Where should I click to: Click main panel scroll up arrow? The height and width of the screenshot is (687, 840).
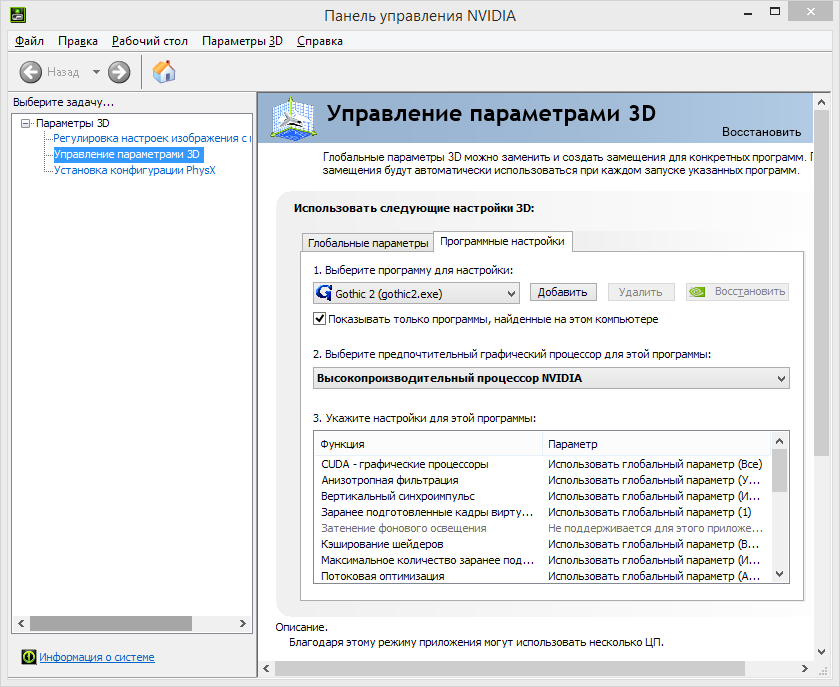tap(821, 101)
